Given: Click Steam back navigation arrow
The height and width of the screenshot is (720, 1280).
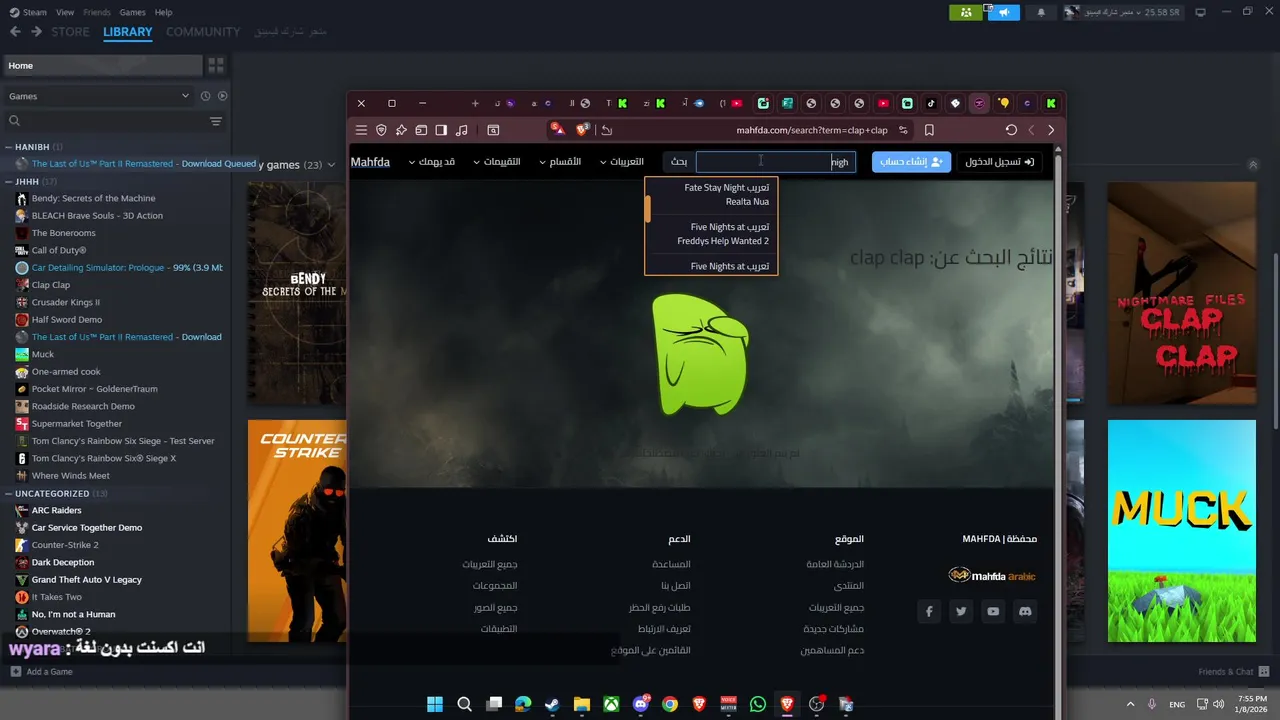Looking at the screenshot, I should coord(15,32).
